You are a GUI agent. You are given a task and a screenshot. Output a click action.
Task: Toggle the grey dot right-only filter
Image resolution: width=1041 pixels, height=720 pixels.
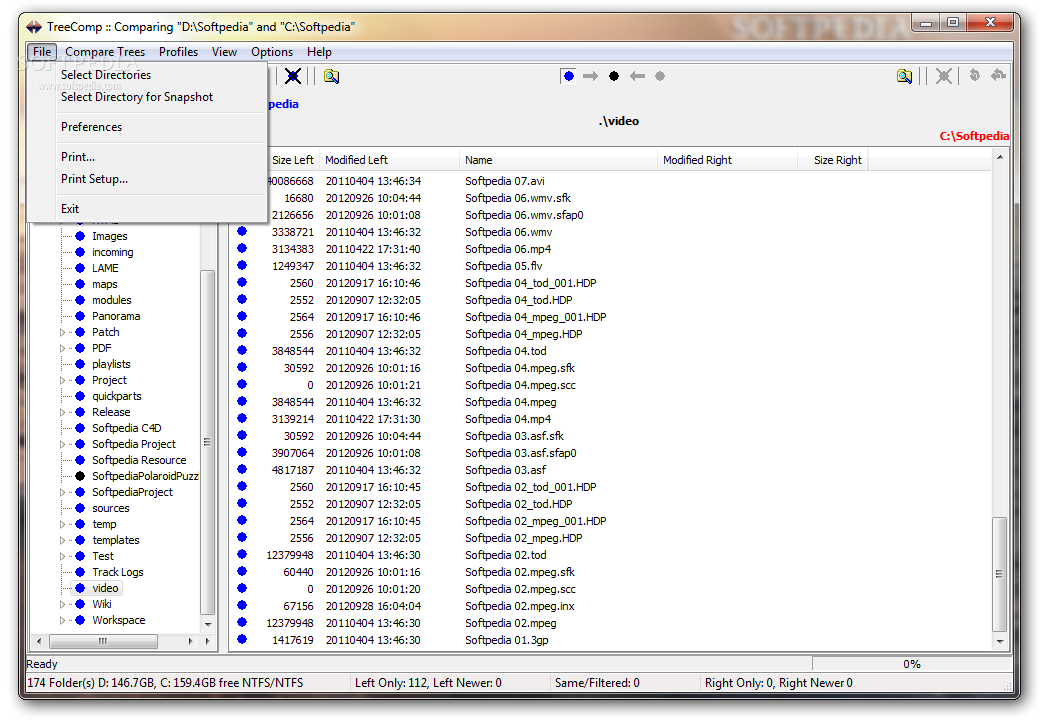tap(660, 76)
